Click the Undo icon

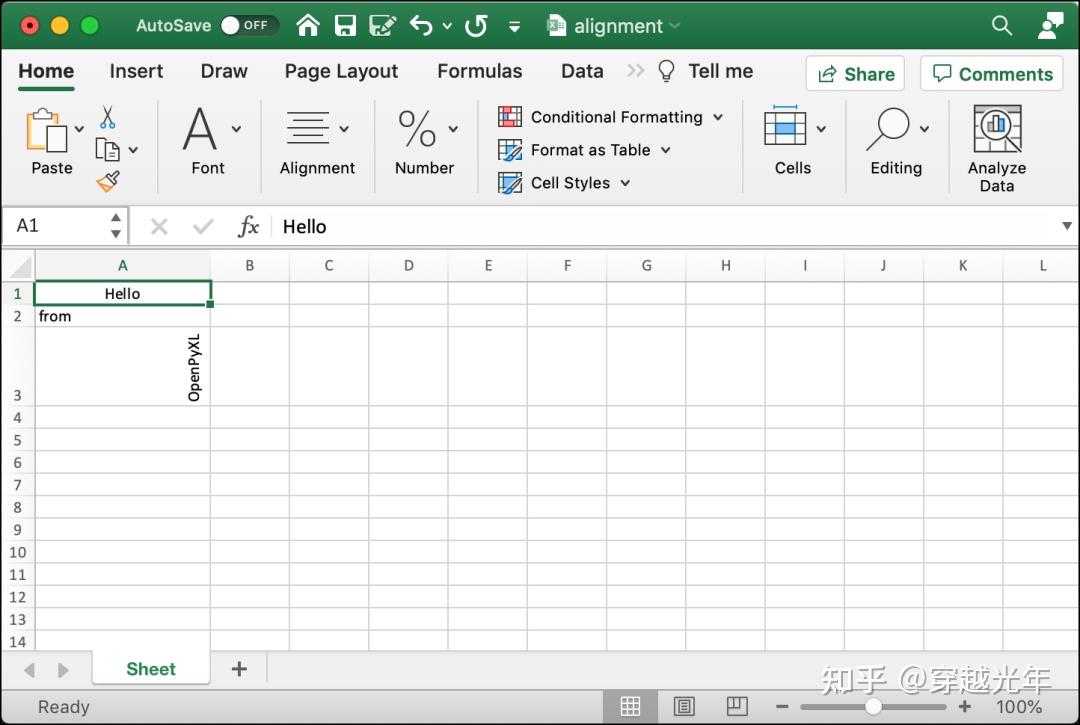click(419, 26)
